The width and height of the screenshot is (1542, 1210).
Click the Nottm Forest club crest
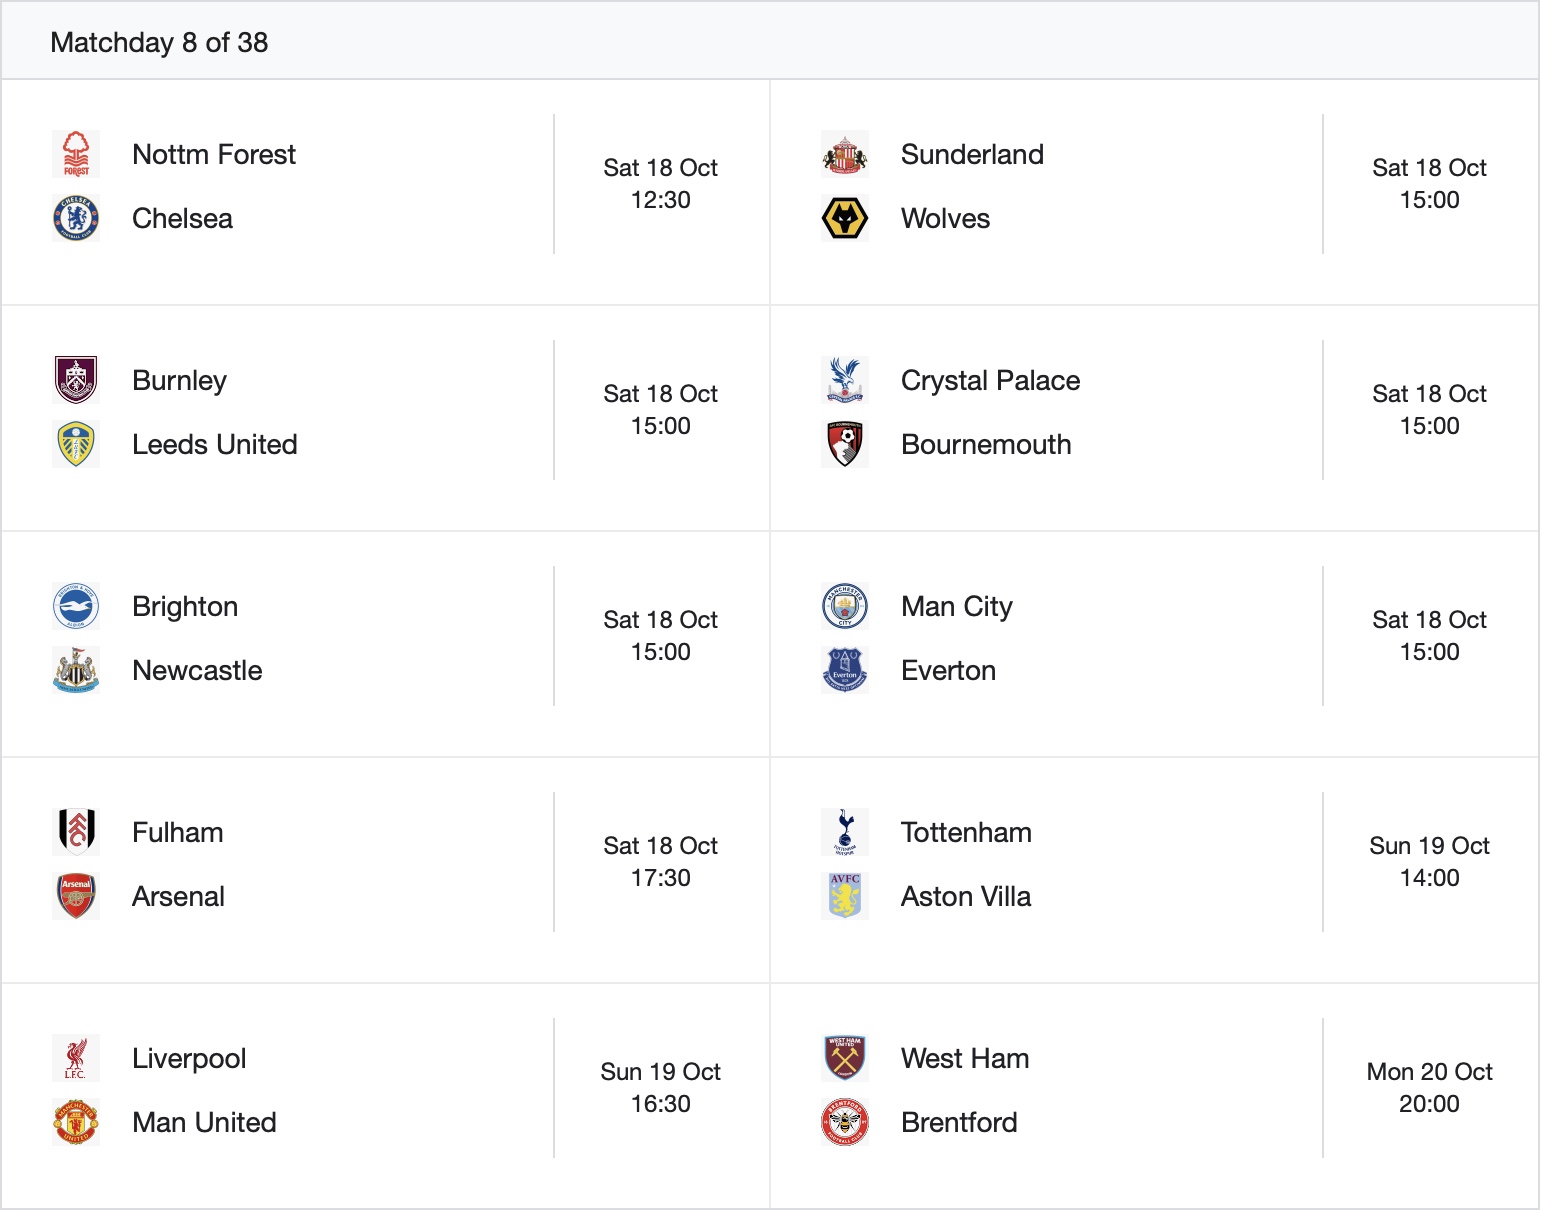(76, 154)
